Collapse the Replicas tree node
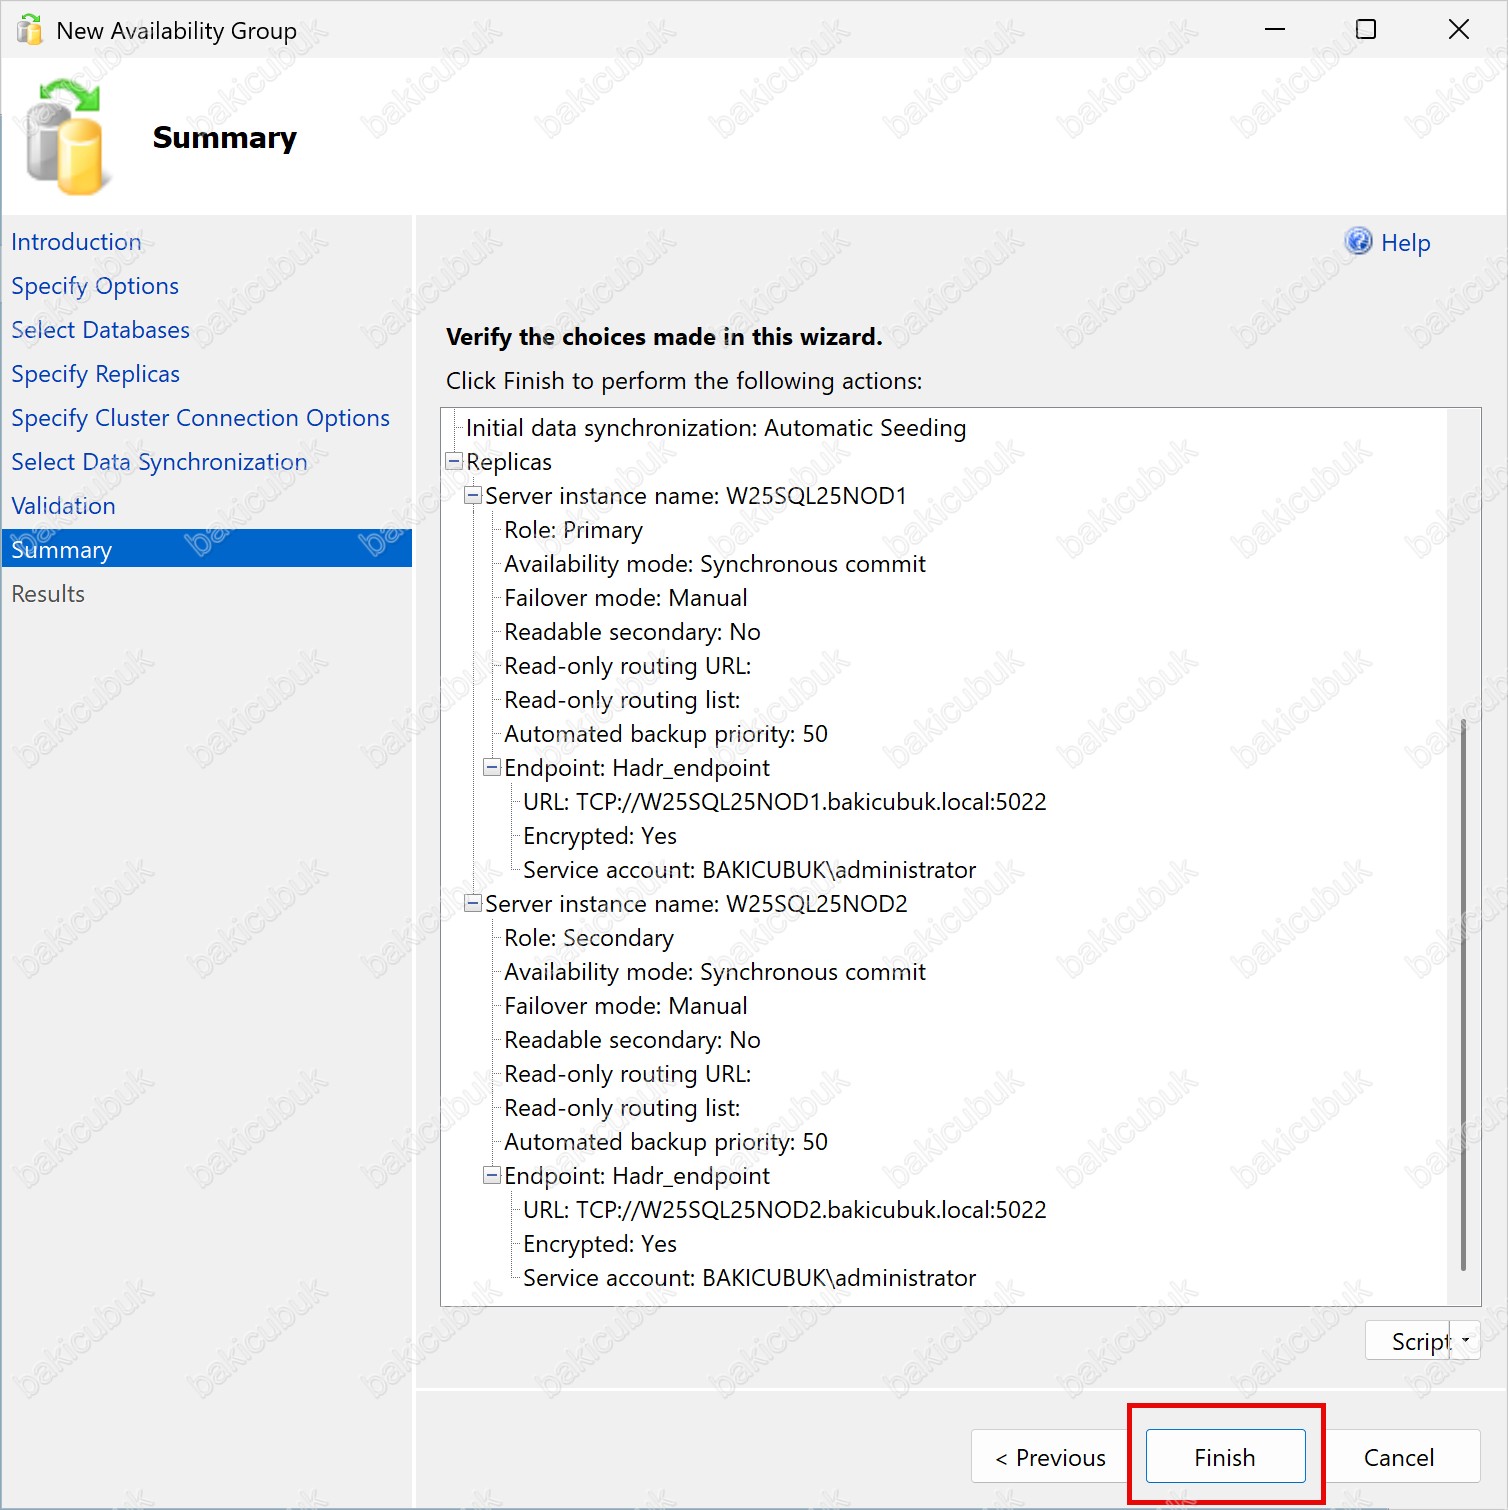The height and width of the screenshot is (1510, 1508). 454,462
